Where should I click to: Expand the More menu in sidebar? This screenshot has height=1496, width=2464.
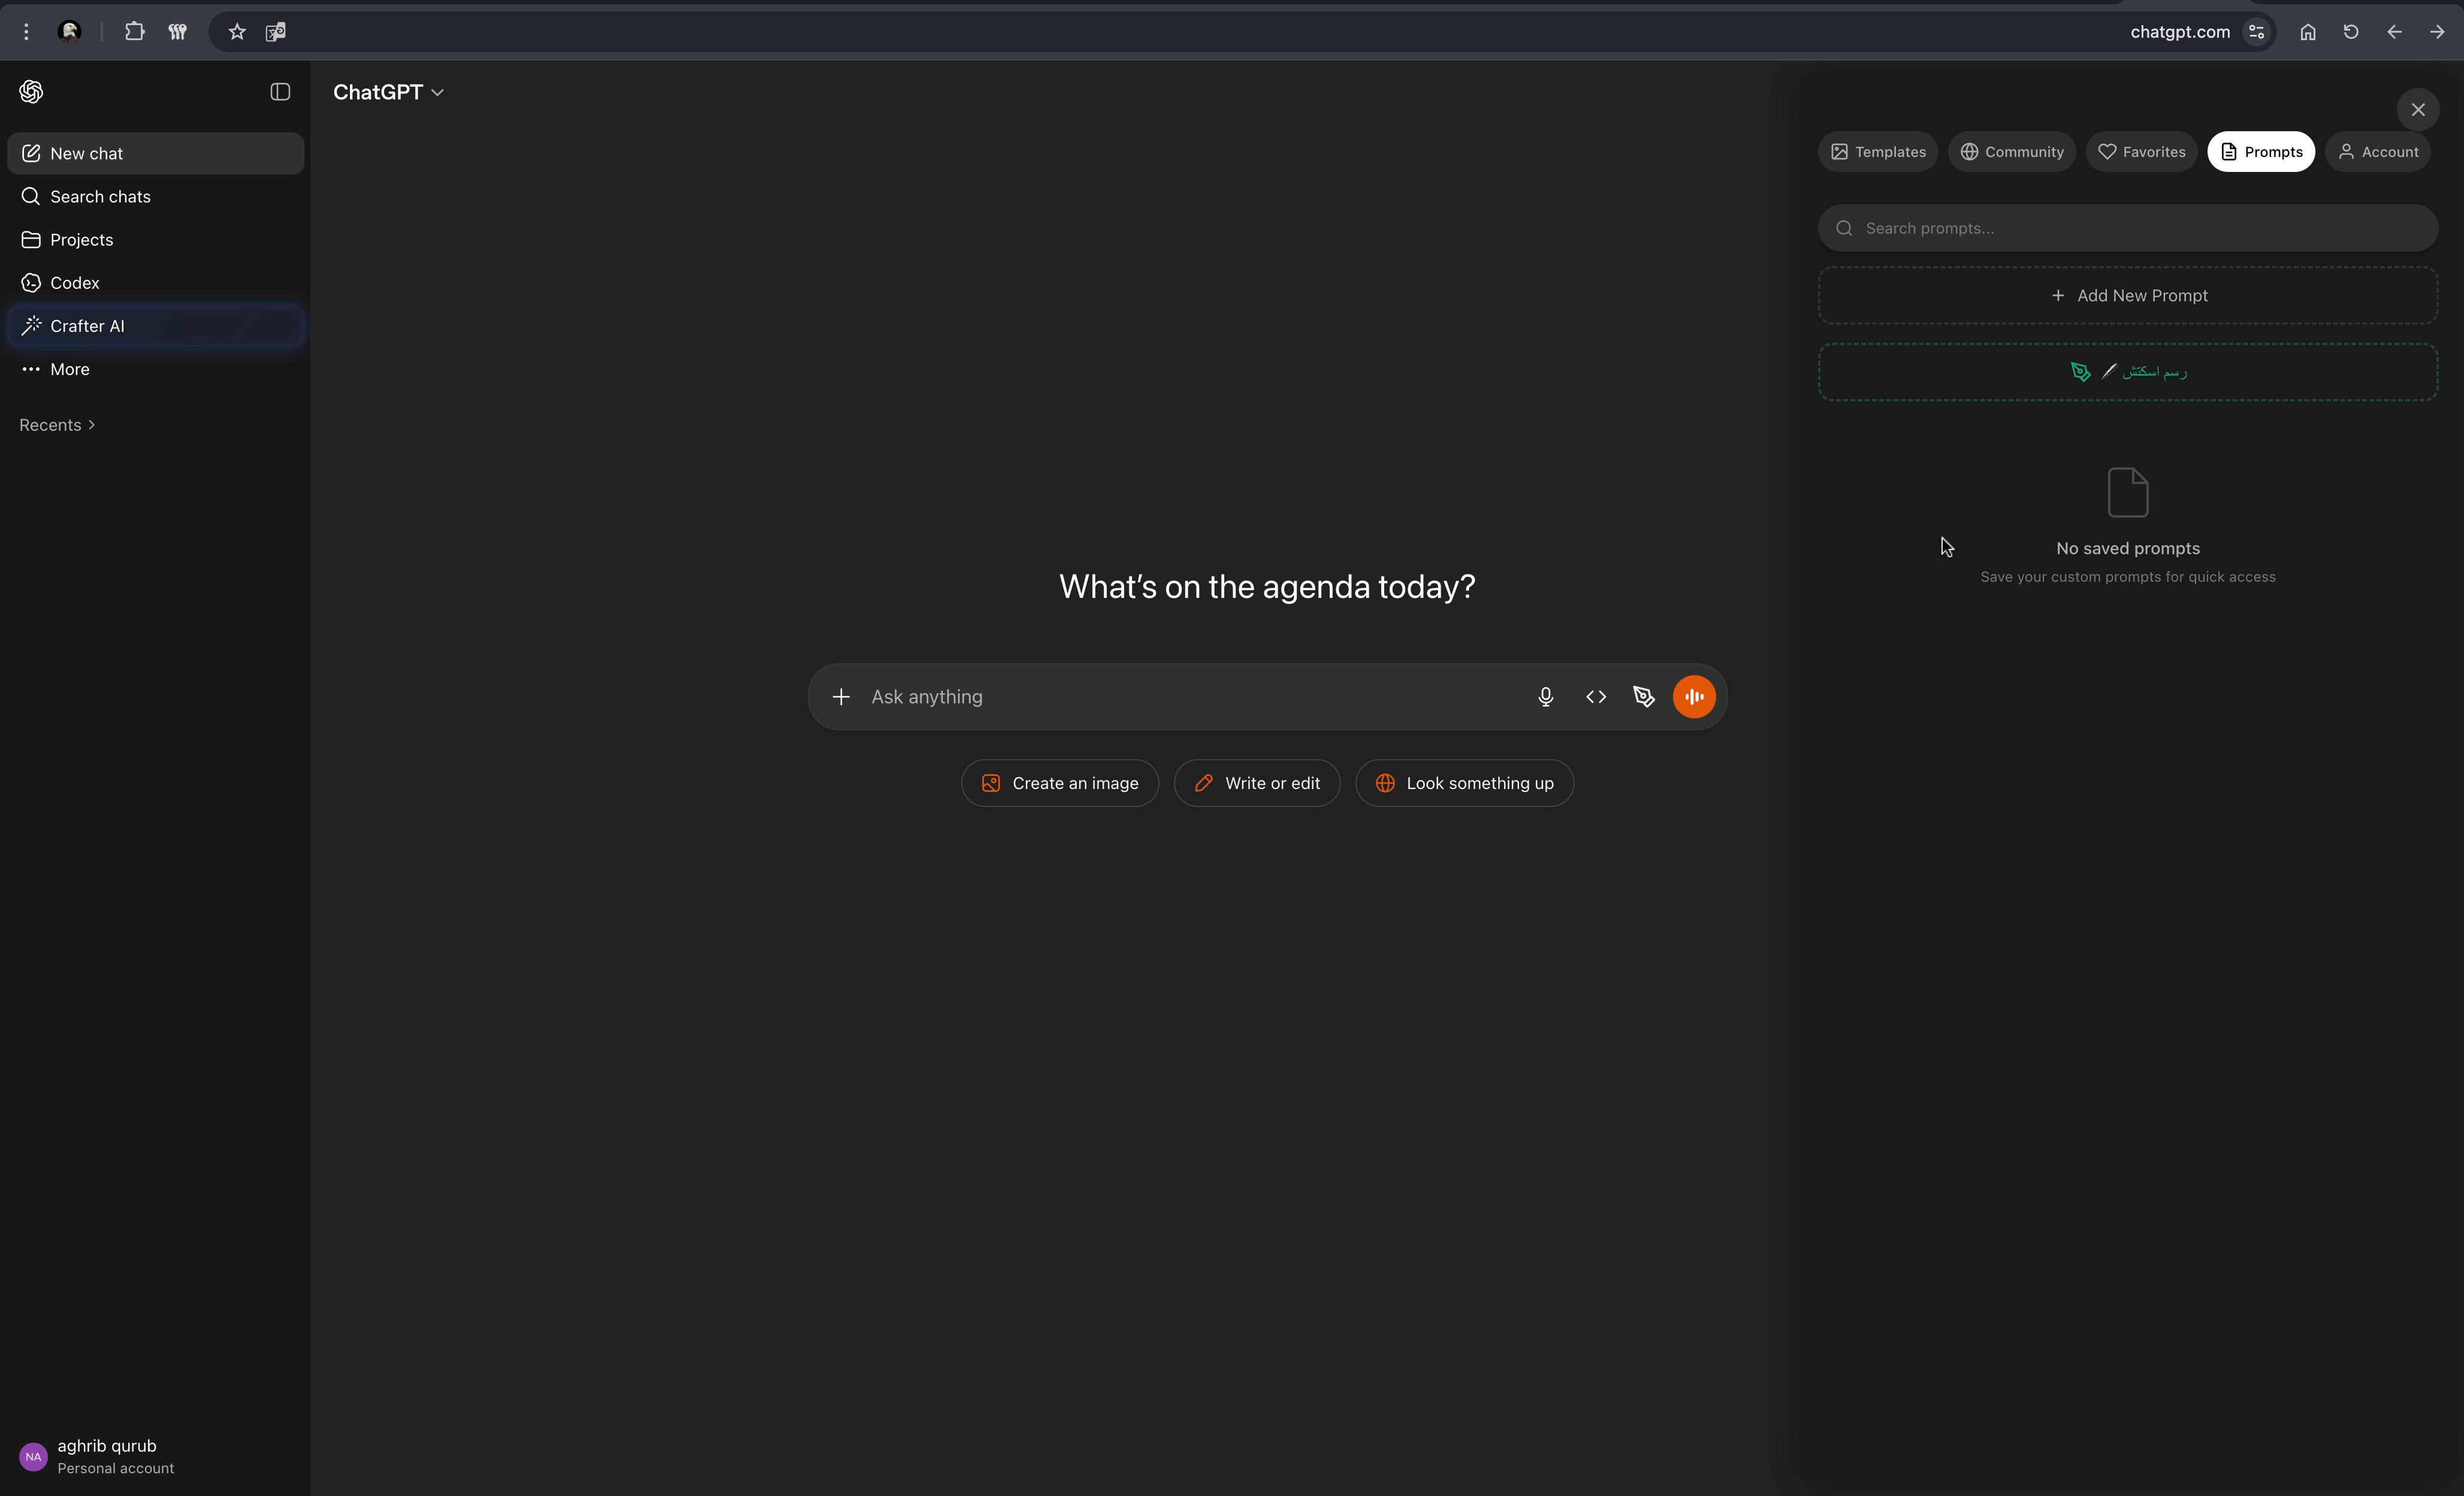69,369
